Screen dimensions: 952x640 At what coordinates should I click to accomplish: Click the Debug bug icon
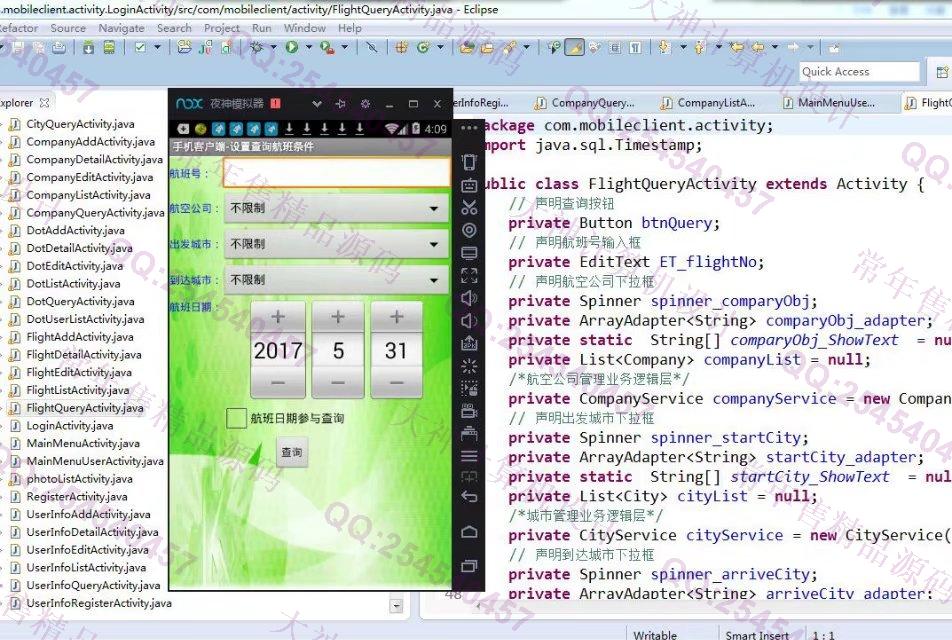tap(257, 47)
